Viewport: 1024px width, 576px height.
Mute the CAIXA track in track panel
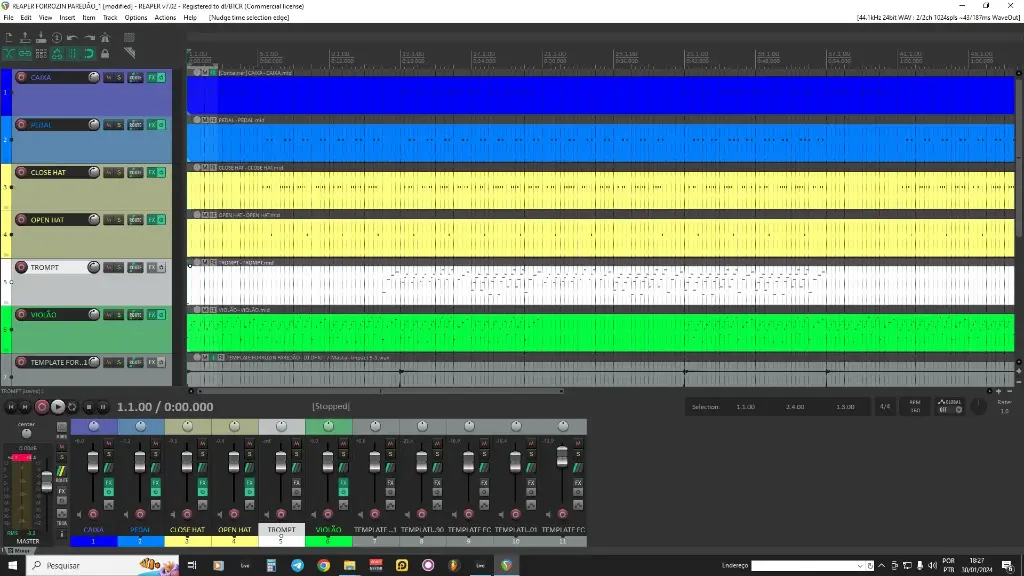coord(109,78)
